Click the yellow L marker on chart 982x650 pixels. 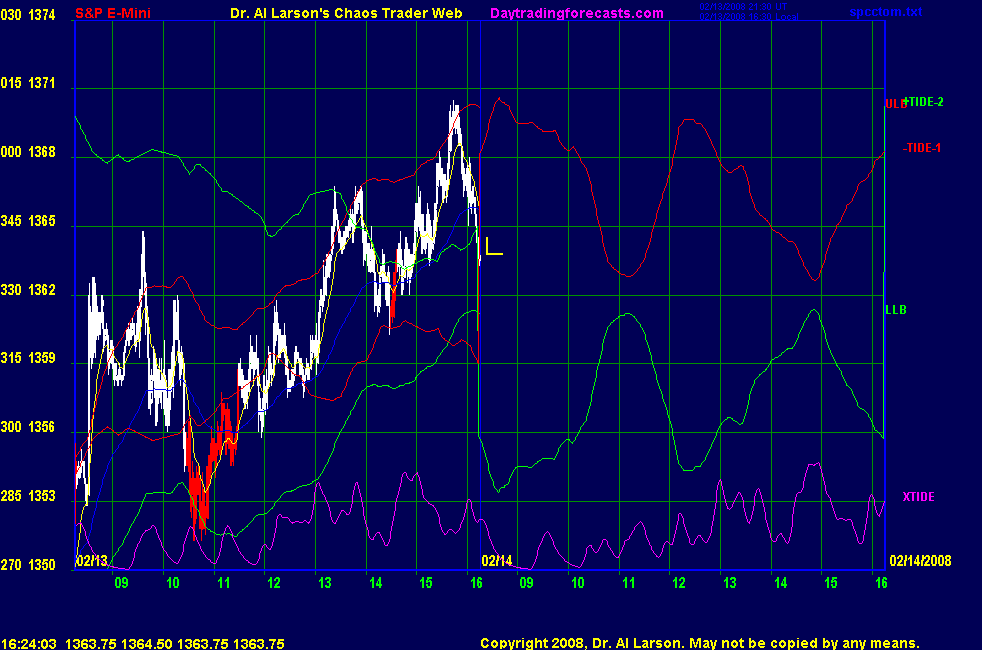coord(493,246)
